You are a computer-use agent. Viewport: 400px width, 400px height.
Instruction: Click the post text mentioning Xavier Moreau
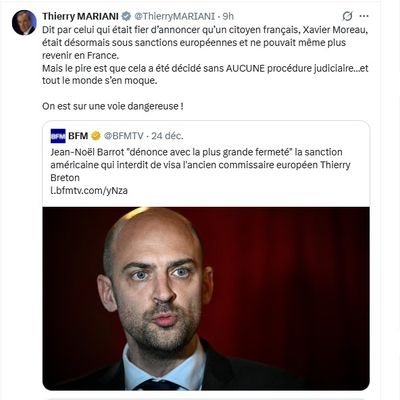pos(205,42)
